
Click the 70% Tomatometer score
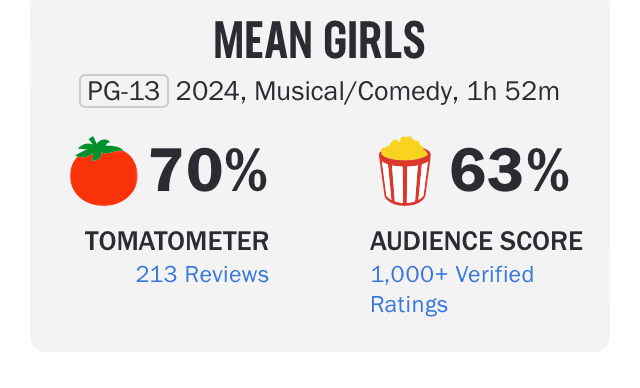point(208,171)
